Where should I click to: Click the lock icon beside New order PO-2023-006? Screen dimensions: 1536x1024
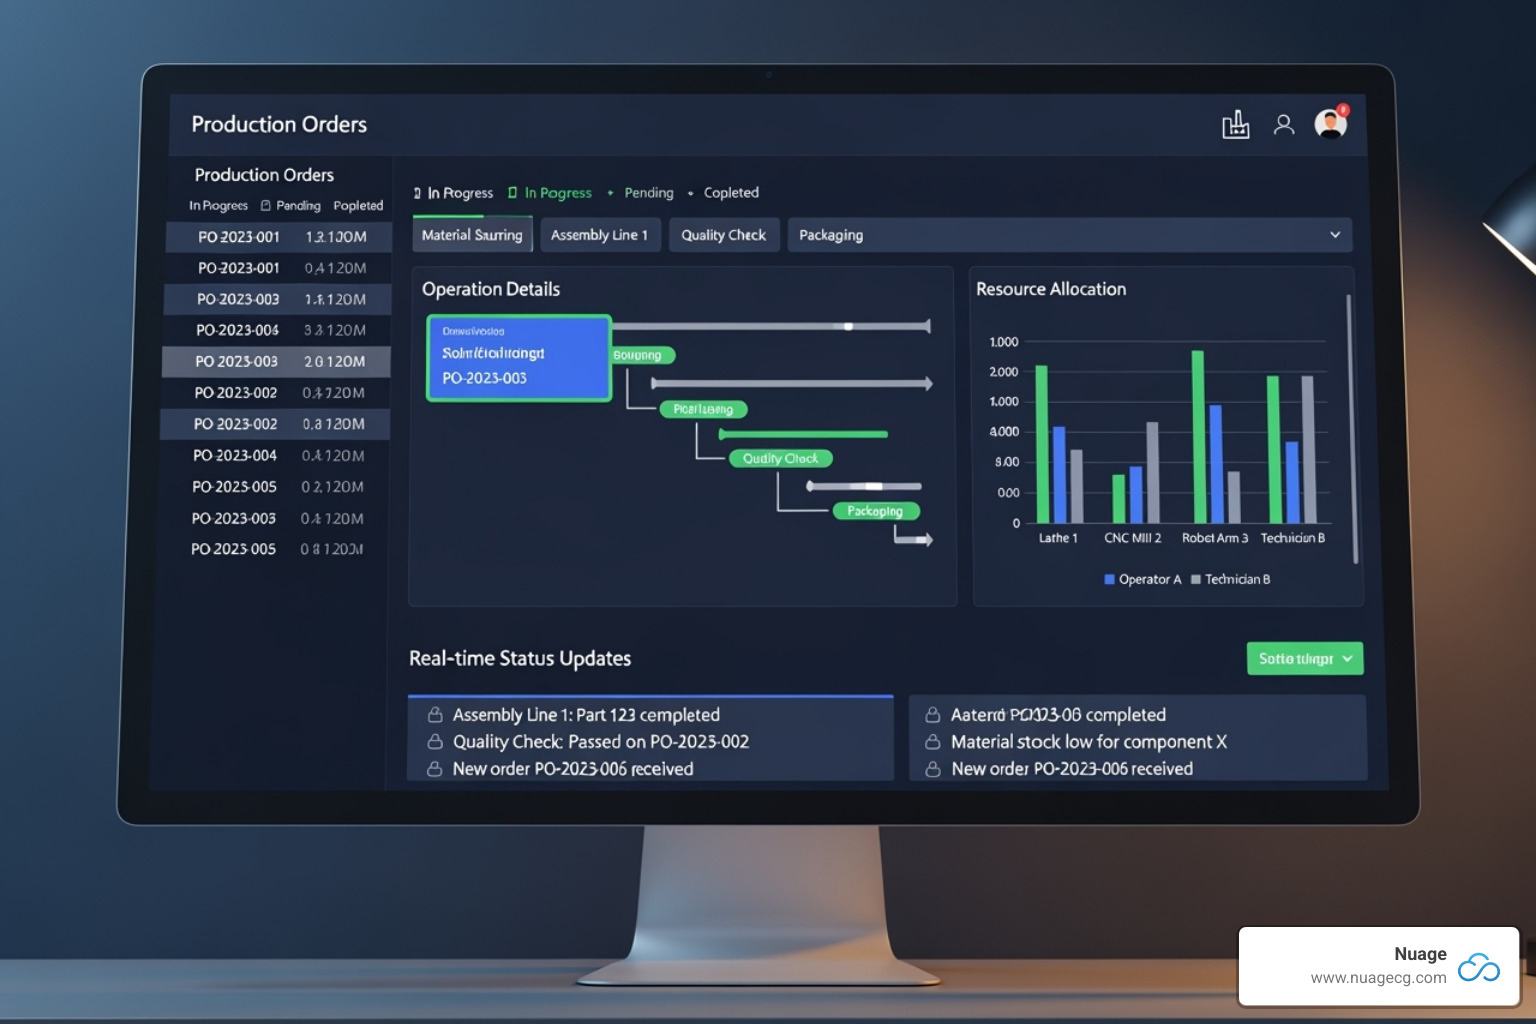pos(435,768)
